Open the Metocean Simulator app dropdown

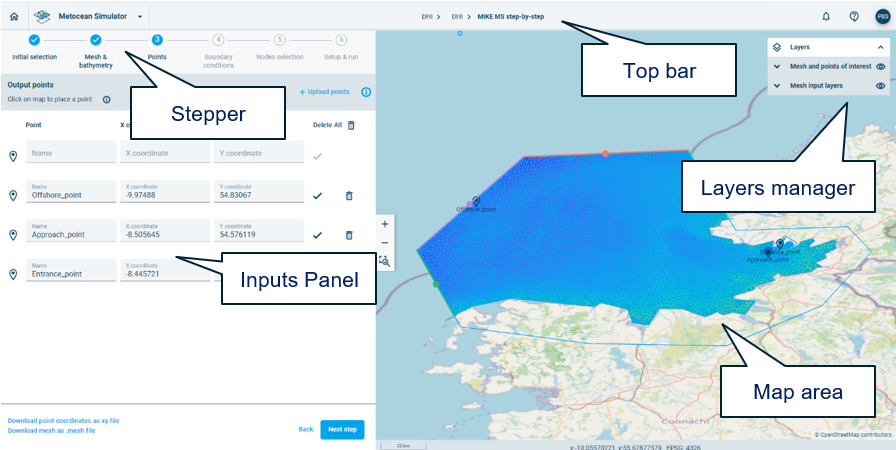click(139, 17)
